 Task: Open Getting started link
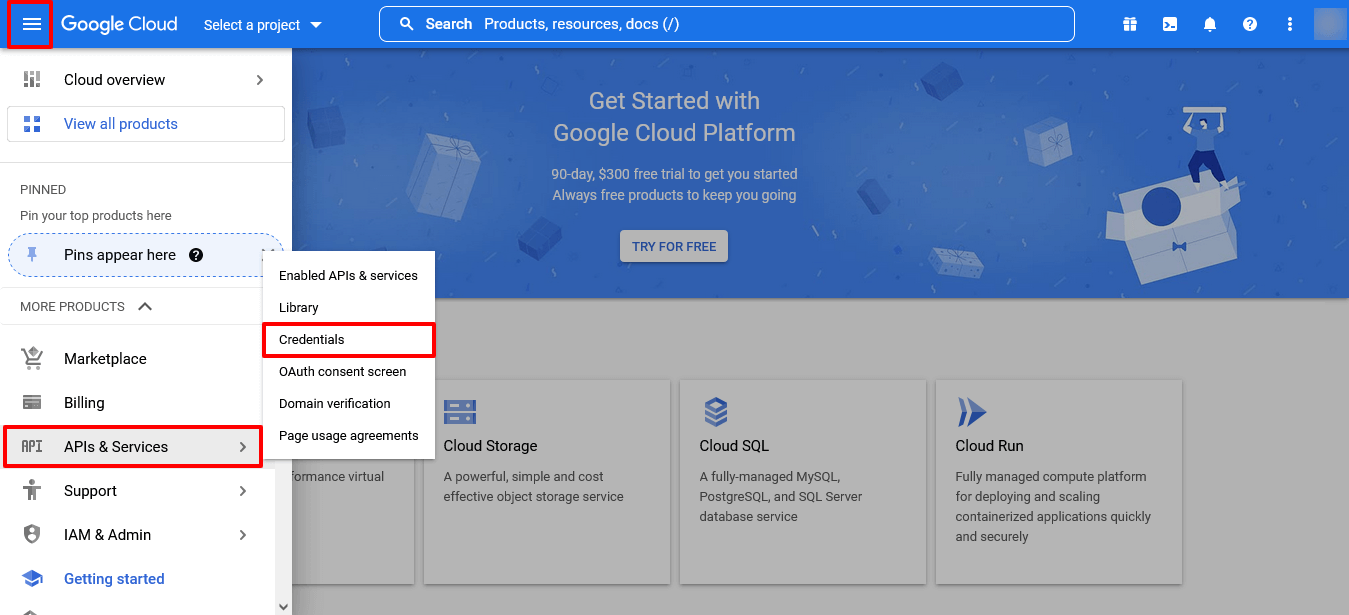click(x=114, y=579)
